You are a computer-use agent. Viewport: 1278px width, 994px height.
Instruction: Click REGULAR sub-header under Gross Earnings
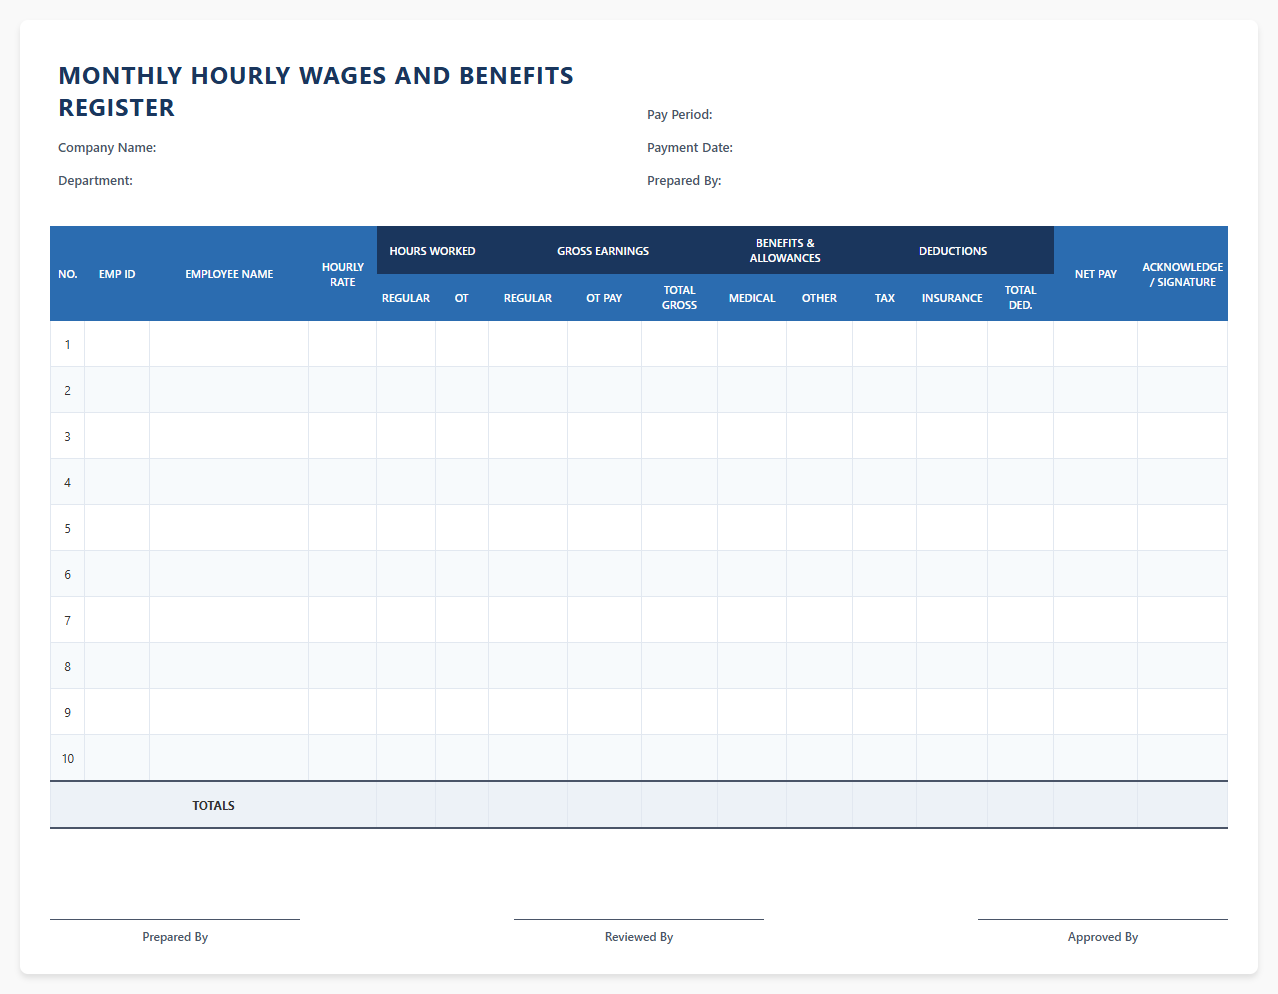click(x=528, y=298)
